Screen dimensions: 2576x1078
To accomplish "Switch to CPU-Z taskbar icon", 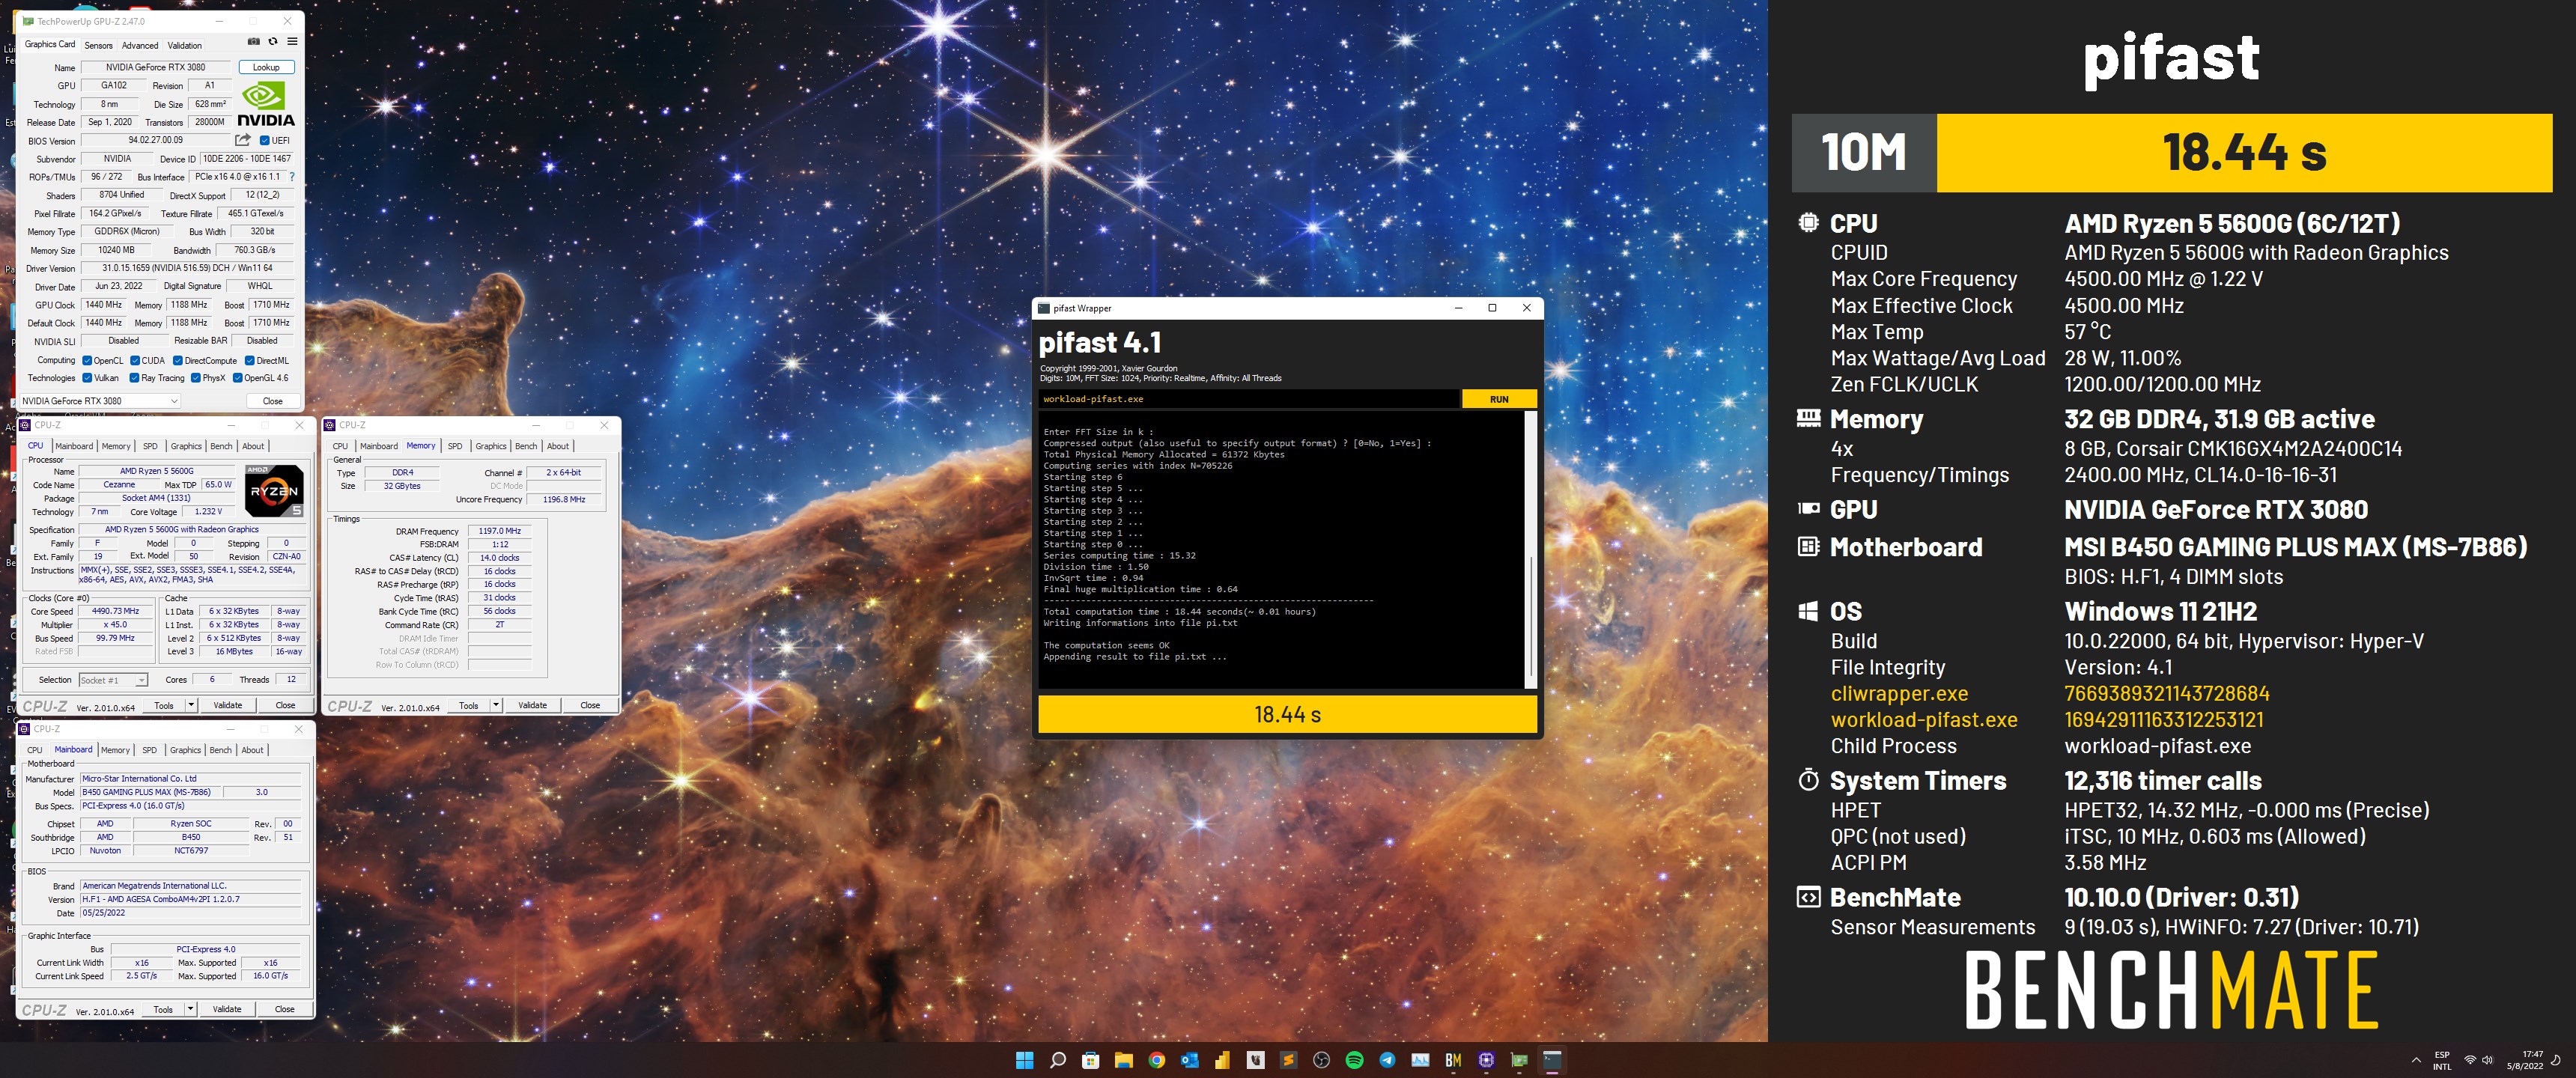I will (1487, 1060).
